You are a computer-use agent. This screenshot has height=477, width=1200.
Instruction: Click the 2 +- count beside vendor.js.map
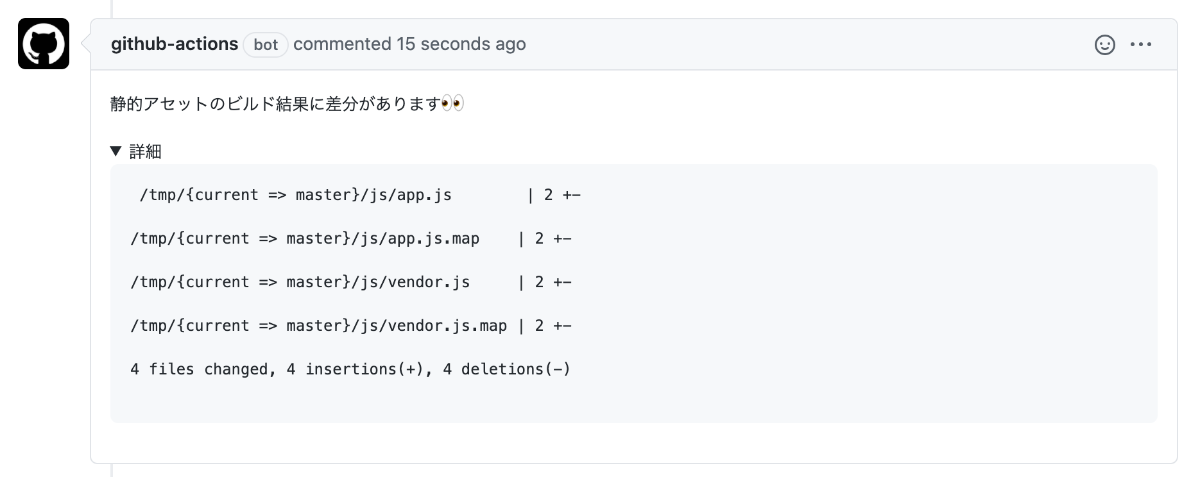(x=553, y=326)
